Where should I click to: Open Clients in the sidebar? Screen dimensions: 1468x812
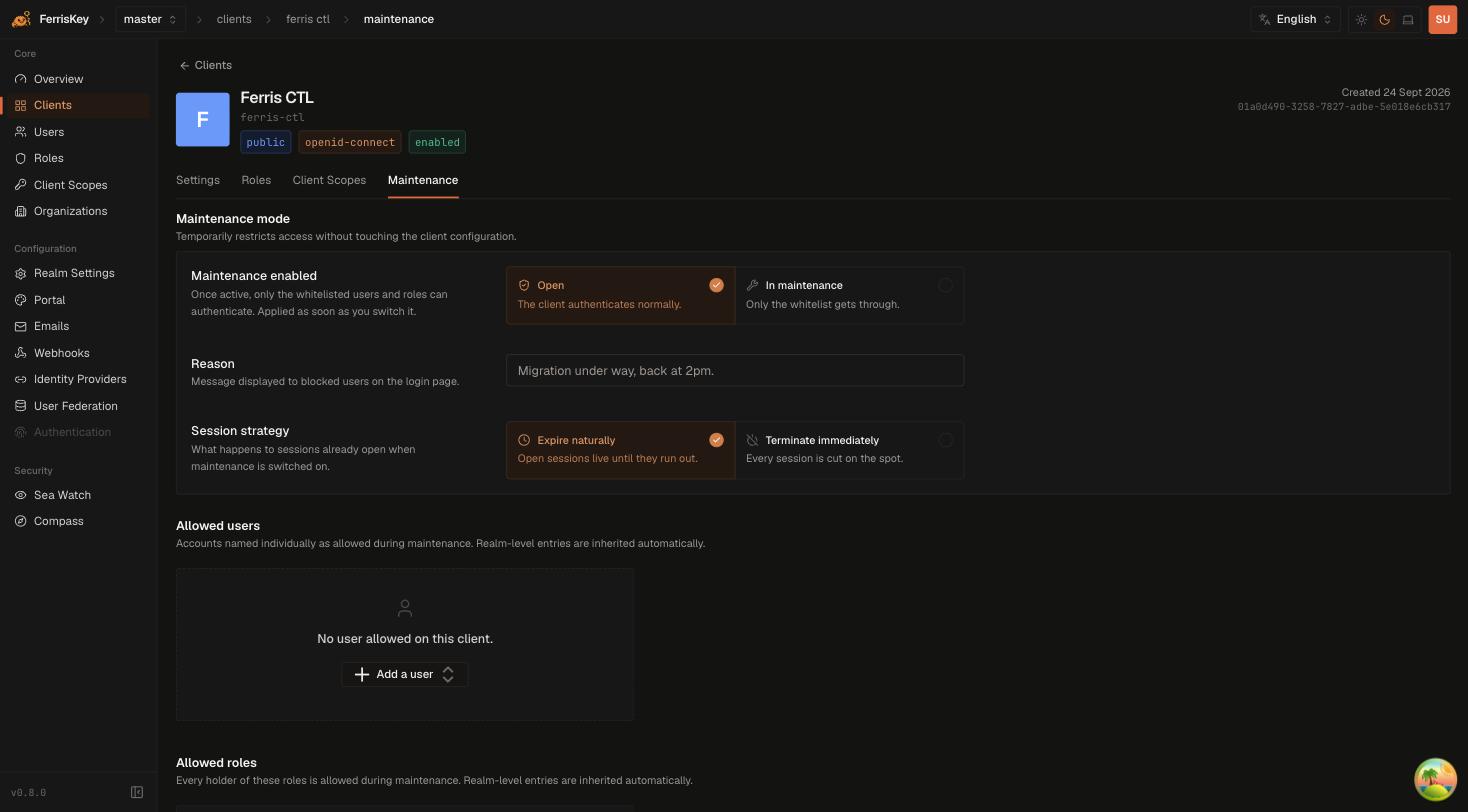[x=76, y=105]
